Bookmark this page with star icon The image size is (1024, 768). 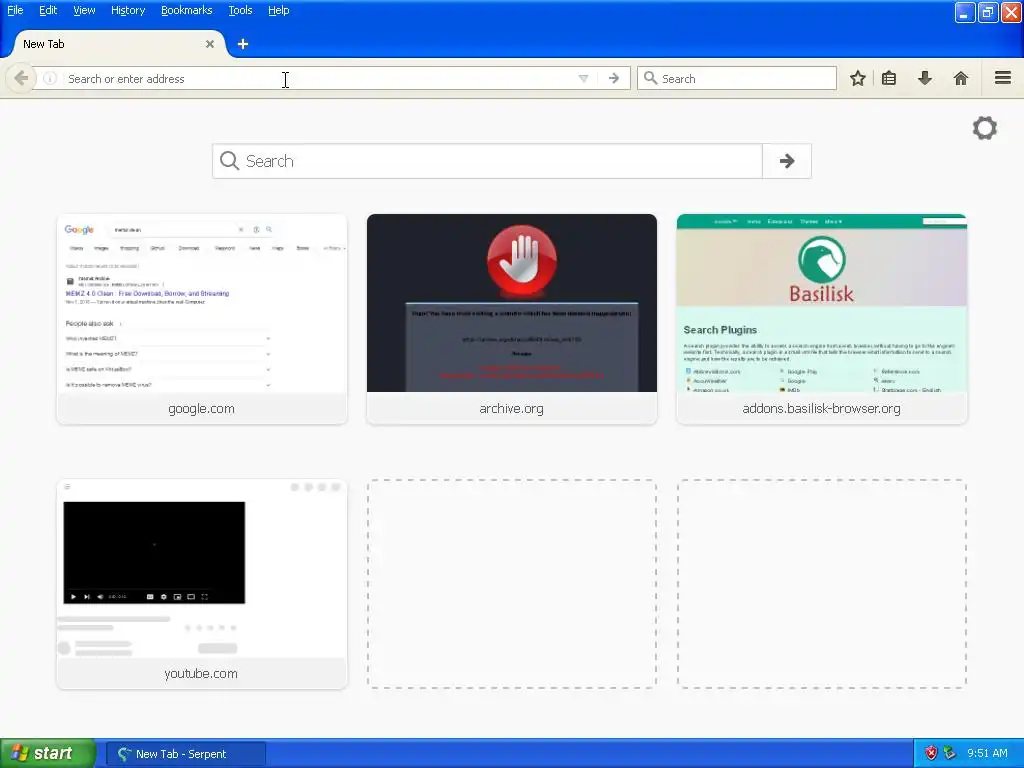pos(857,78)
